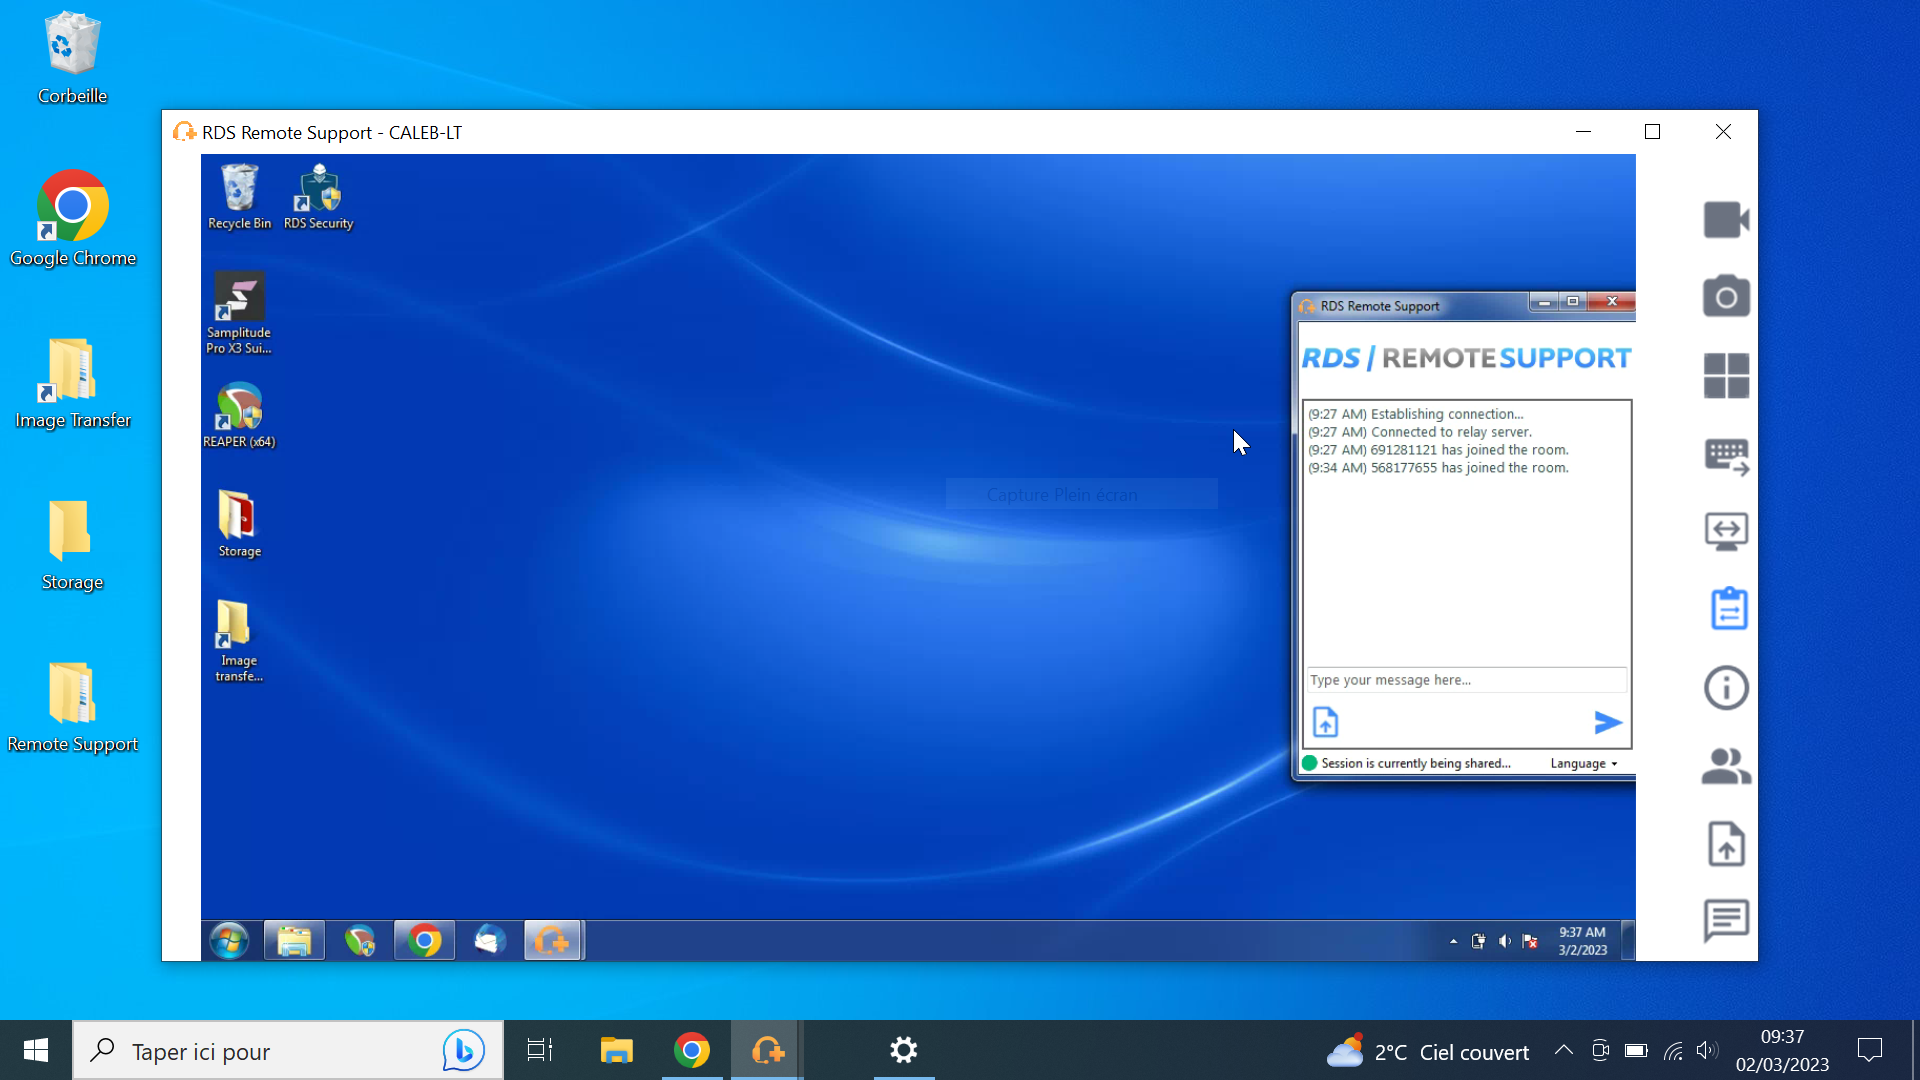Show hidden icons in the Windows notification area
The width and height of the screenshot is (1920, 1080).
[1564, 1050]
